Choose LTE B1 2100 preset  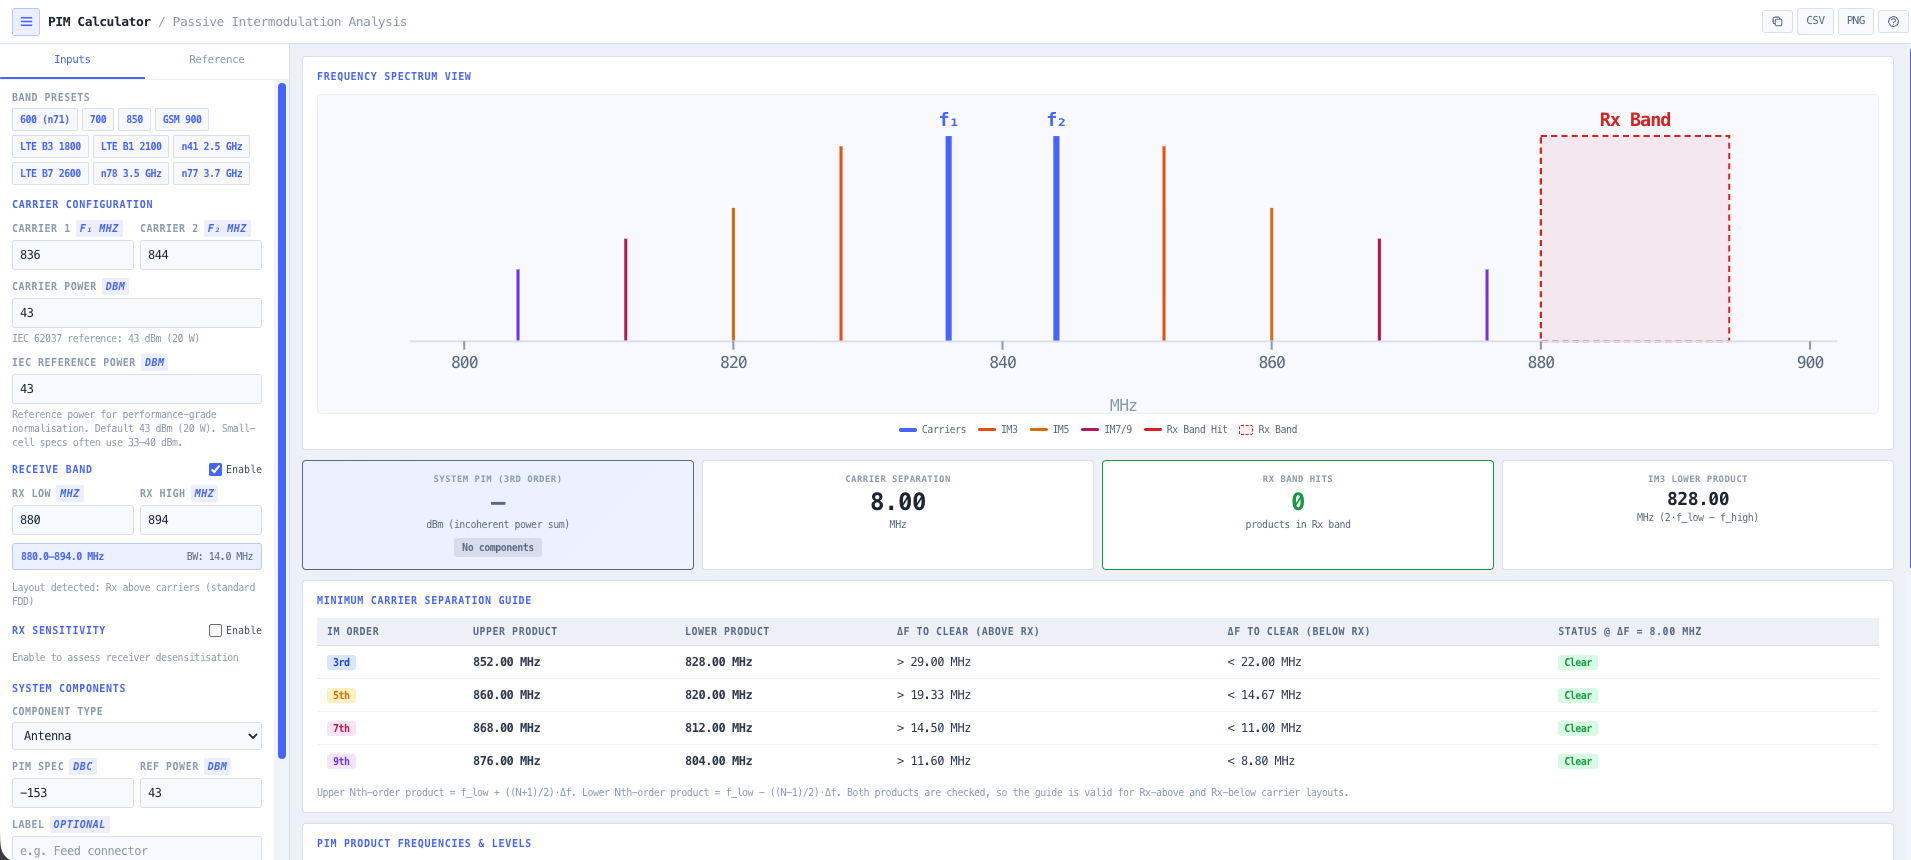click(x=131, y=147)
